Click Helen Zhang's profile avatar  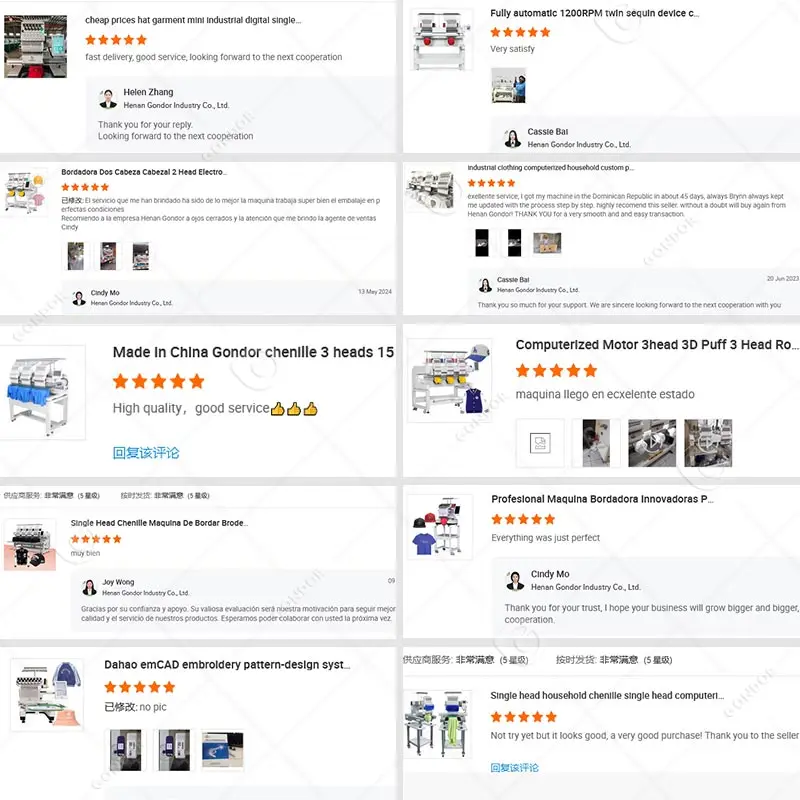pos(108,98)
